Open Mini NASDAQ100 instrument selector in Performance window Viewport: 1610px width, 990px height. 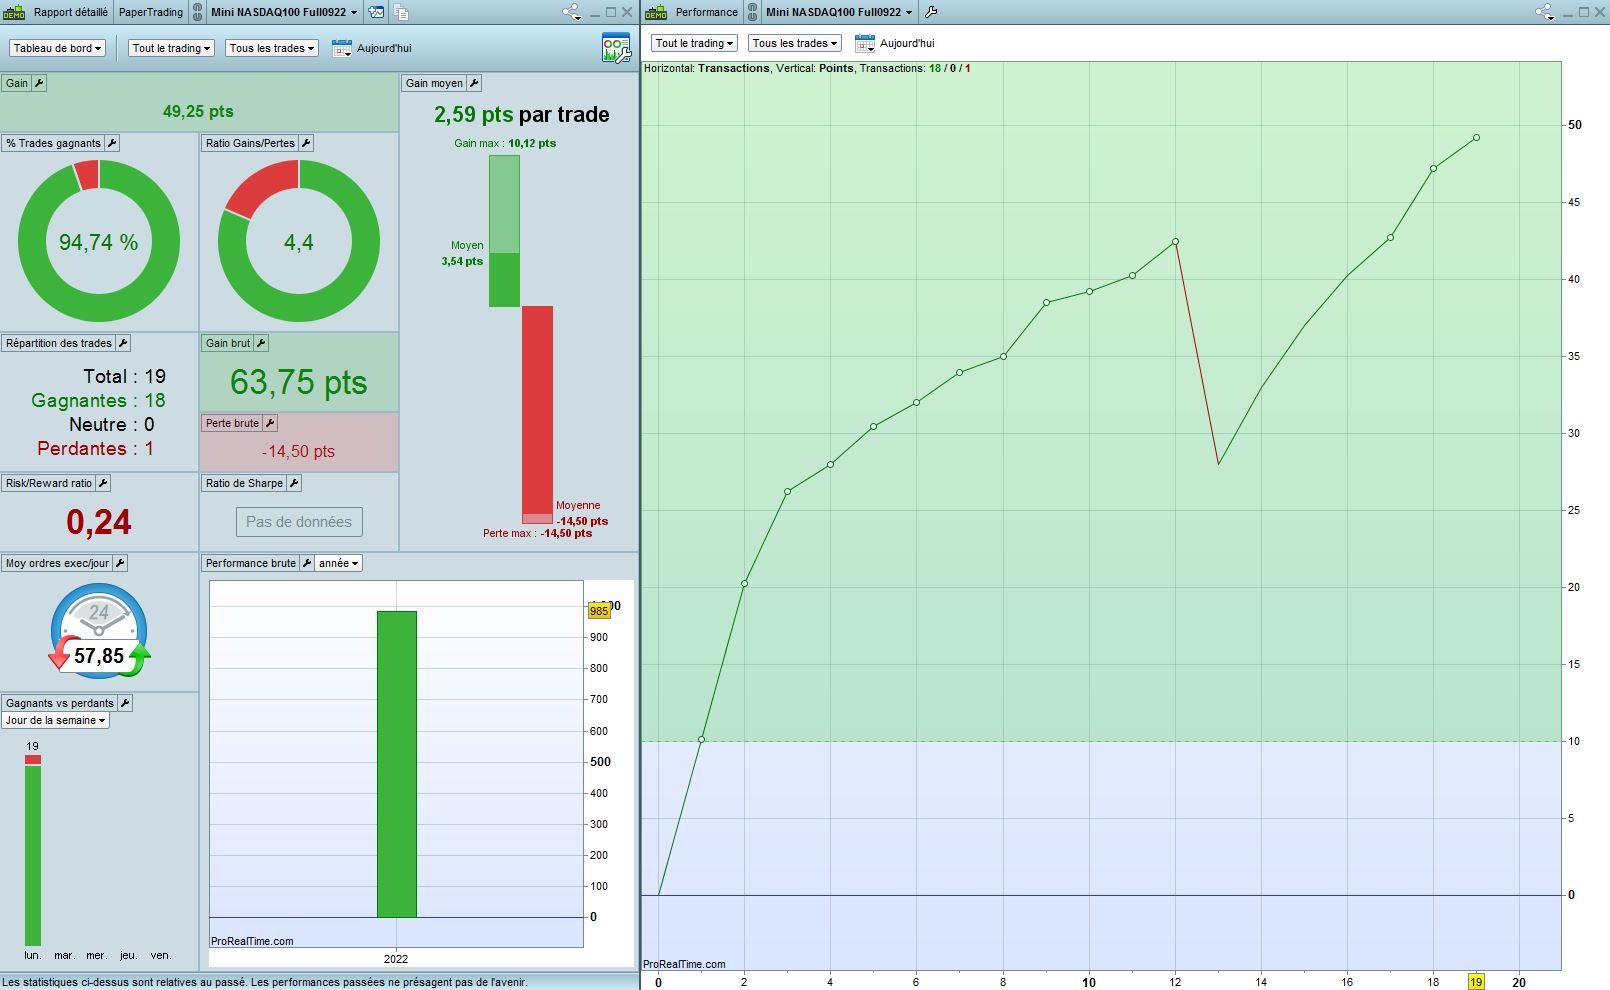click(839, 12)
